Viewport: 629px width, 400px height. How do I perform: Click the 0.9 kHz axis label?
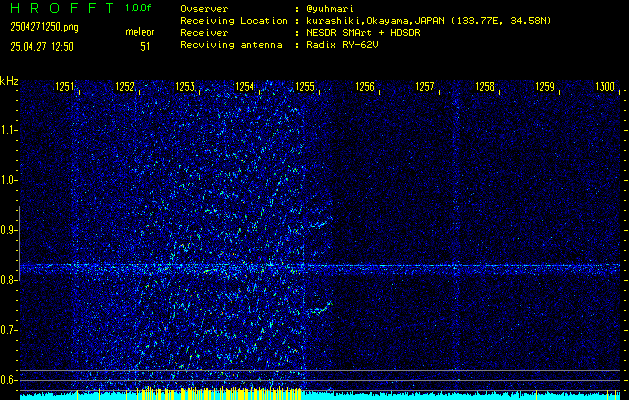coord(8,230)
